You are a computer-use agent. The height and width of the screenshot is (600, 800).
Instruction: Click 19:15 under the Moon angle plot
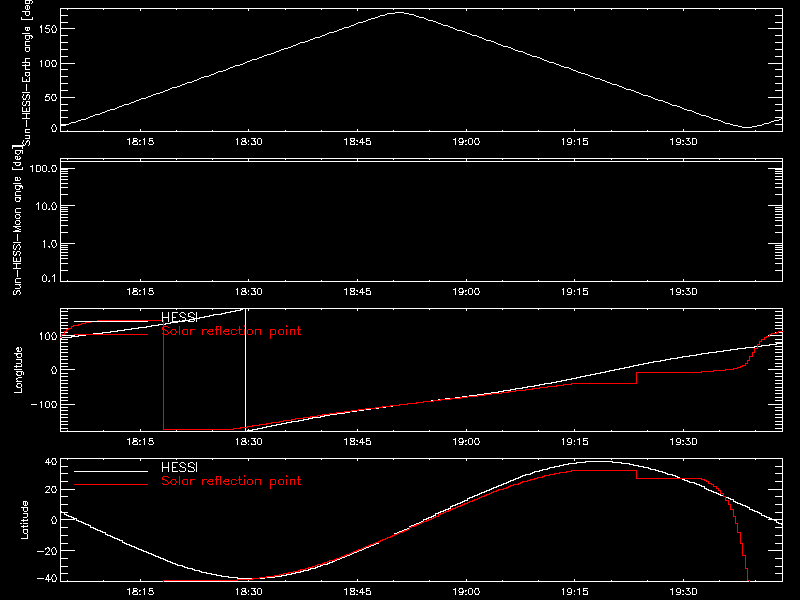[575, 292]
